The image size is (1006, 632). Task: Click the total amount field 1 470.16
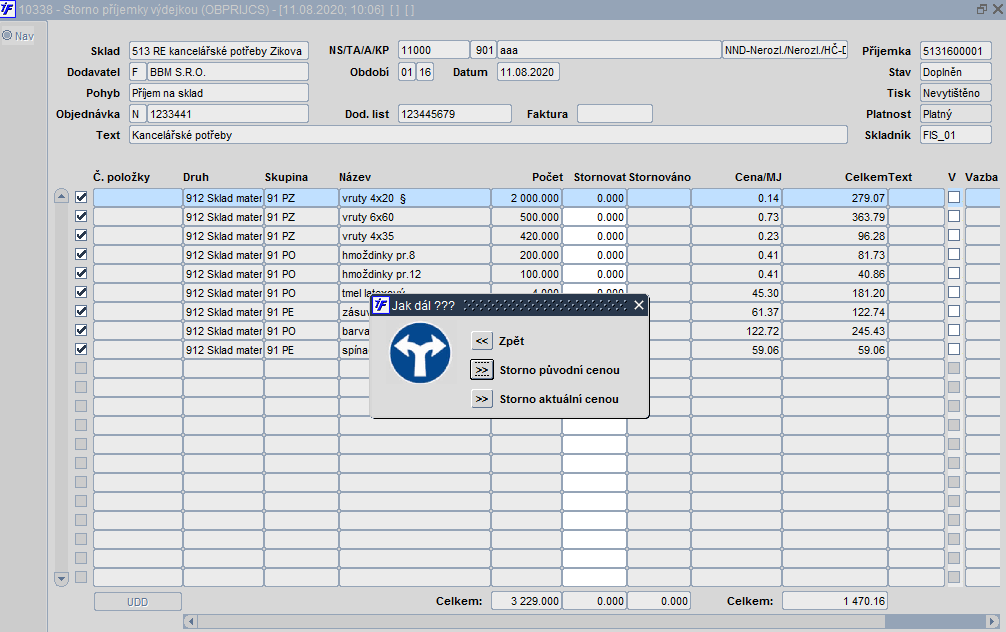click(835, 601)
